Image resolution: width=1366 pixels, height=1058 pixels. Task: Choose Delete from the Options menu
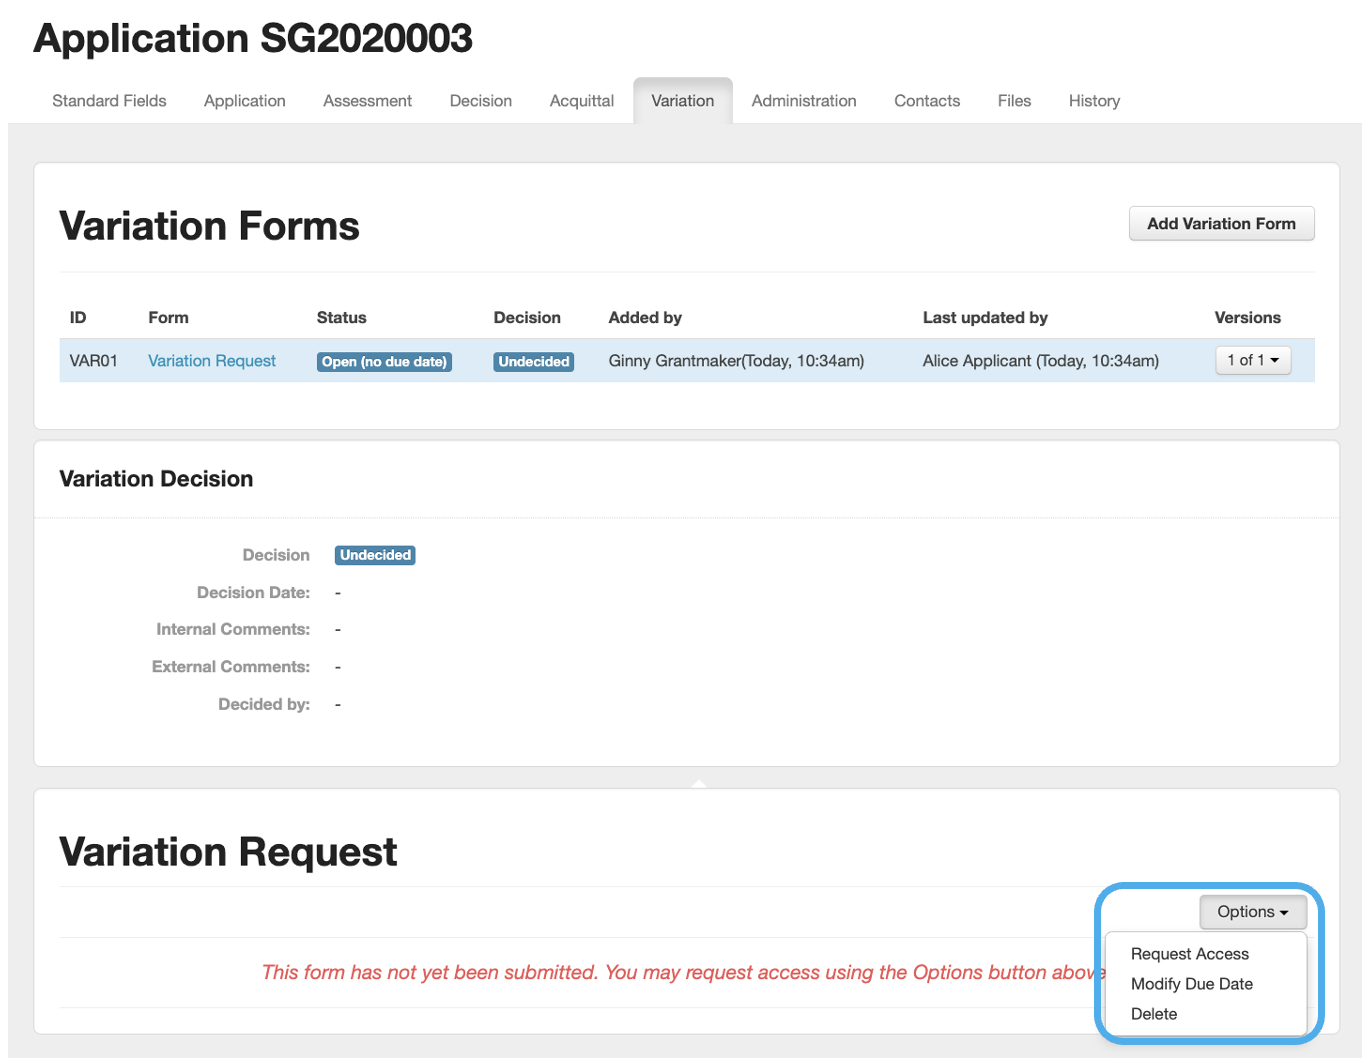coord(1153,1014)
